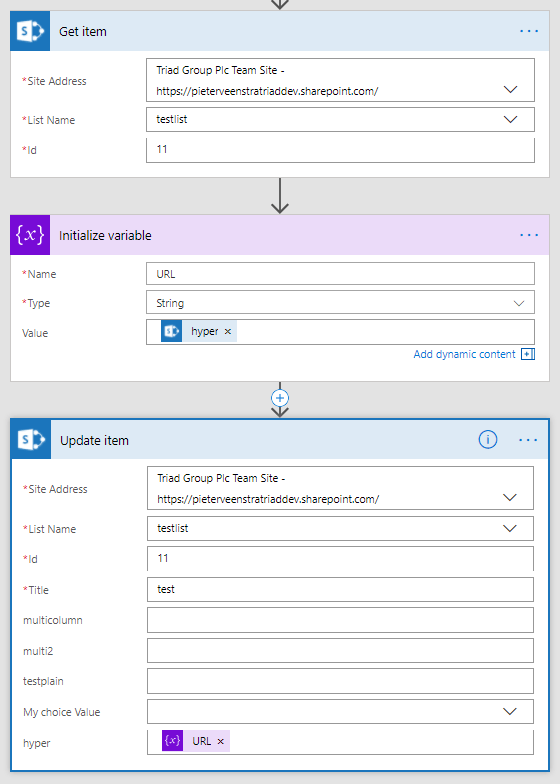Open the Get item ellipsis menu
Viewport: 560px width, 784px height.
528,31
